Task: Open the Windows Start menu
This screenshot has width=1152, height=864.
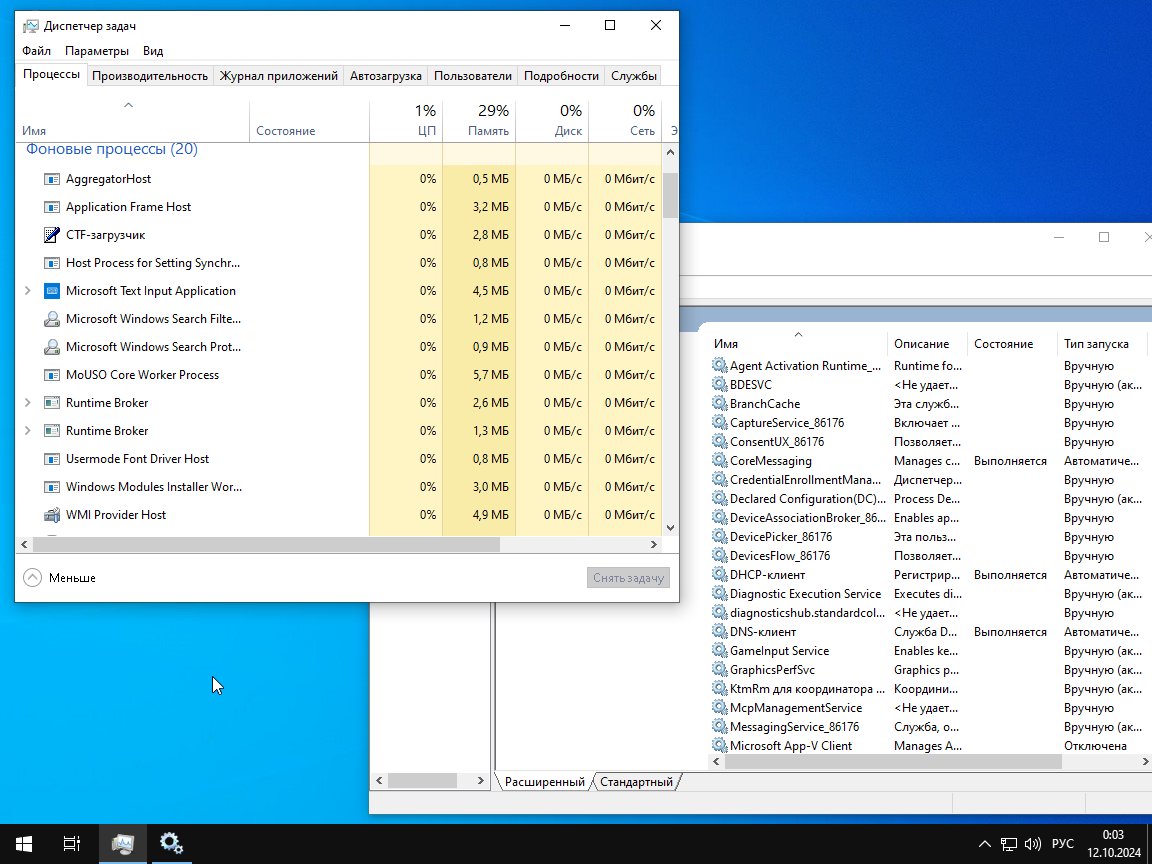Action: click(x=24, y=843)
